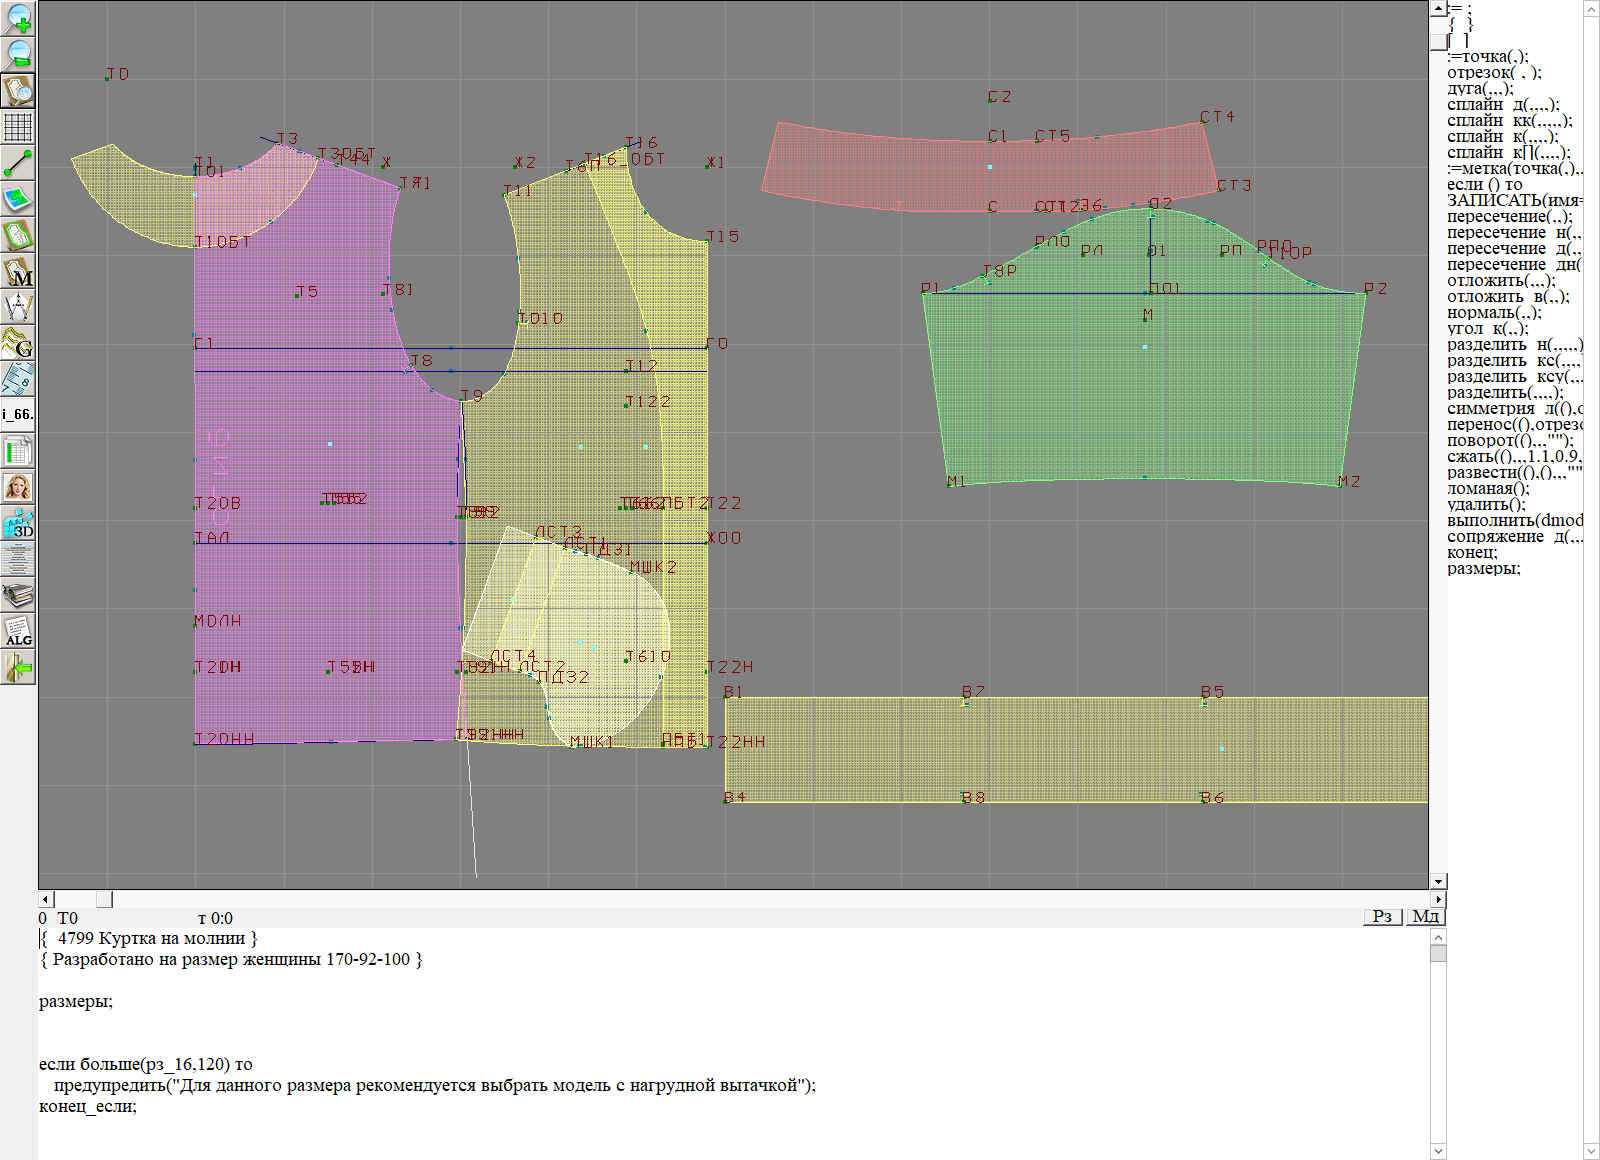
Task: Click the compass drafting tool icon
Action: coord(19,307)
